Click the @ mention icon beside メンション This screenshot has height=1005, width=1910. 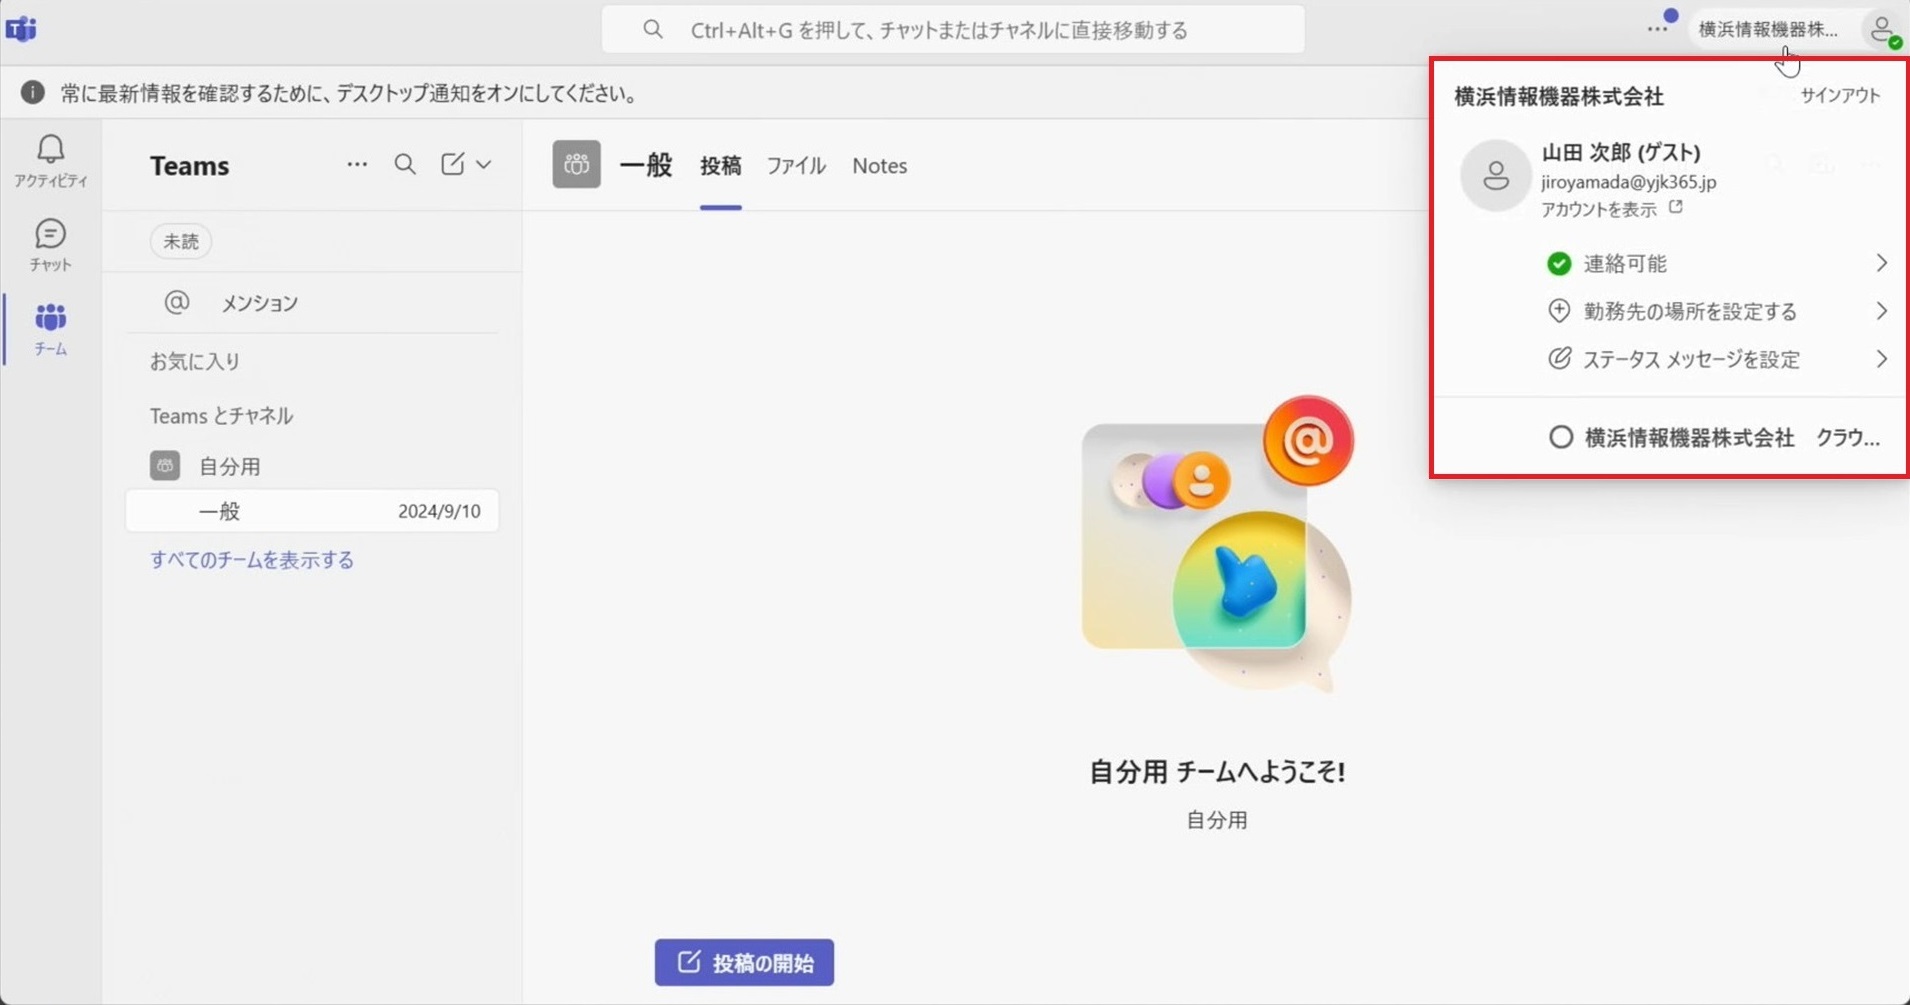pyautogui.click(x=177, y=302)
